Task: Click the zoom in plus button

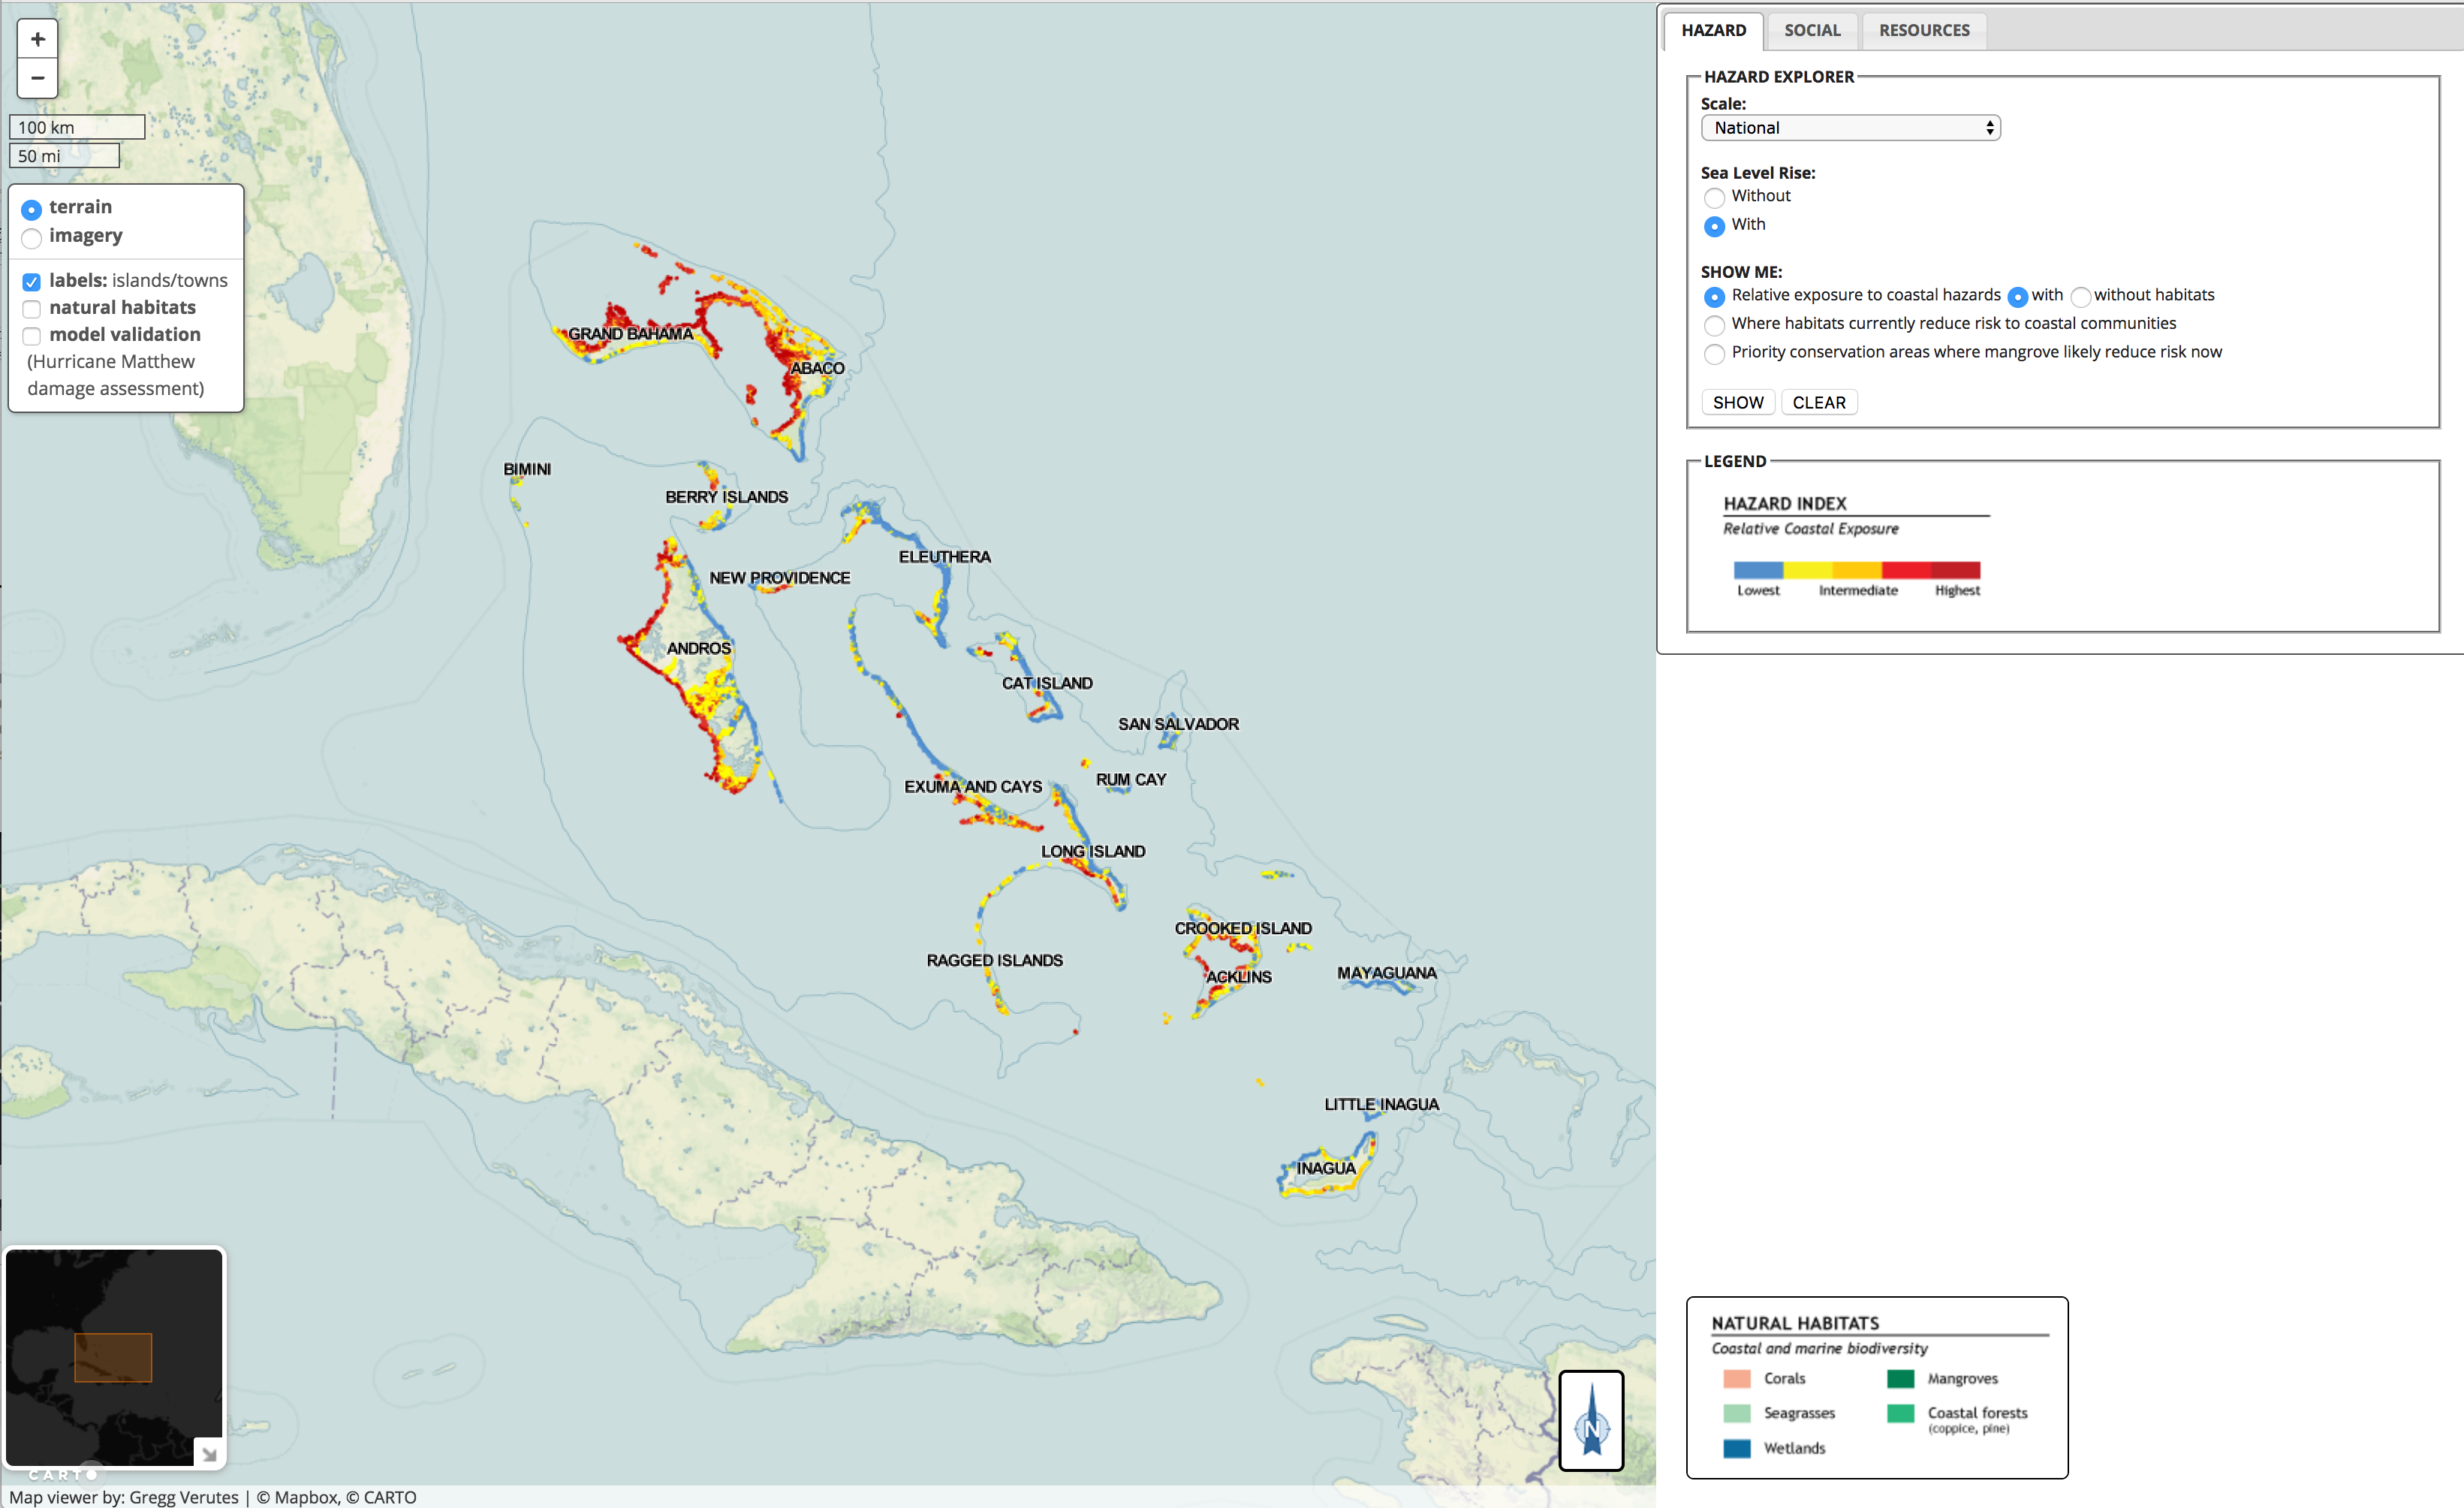Action: [x=37, y=40]
